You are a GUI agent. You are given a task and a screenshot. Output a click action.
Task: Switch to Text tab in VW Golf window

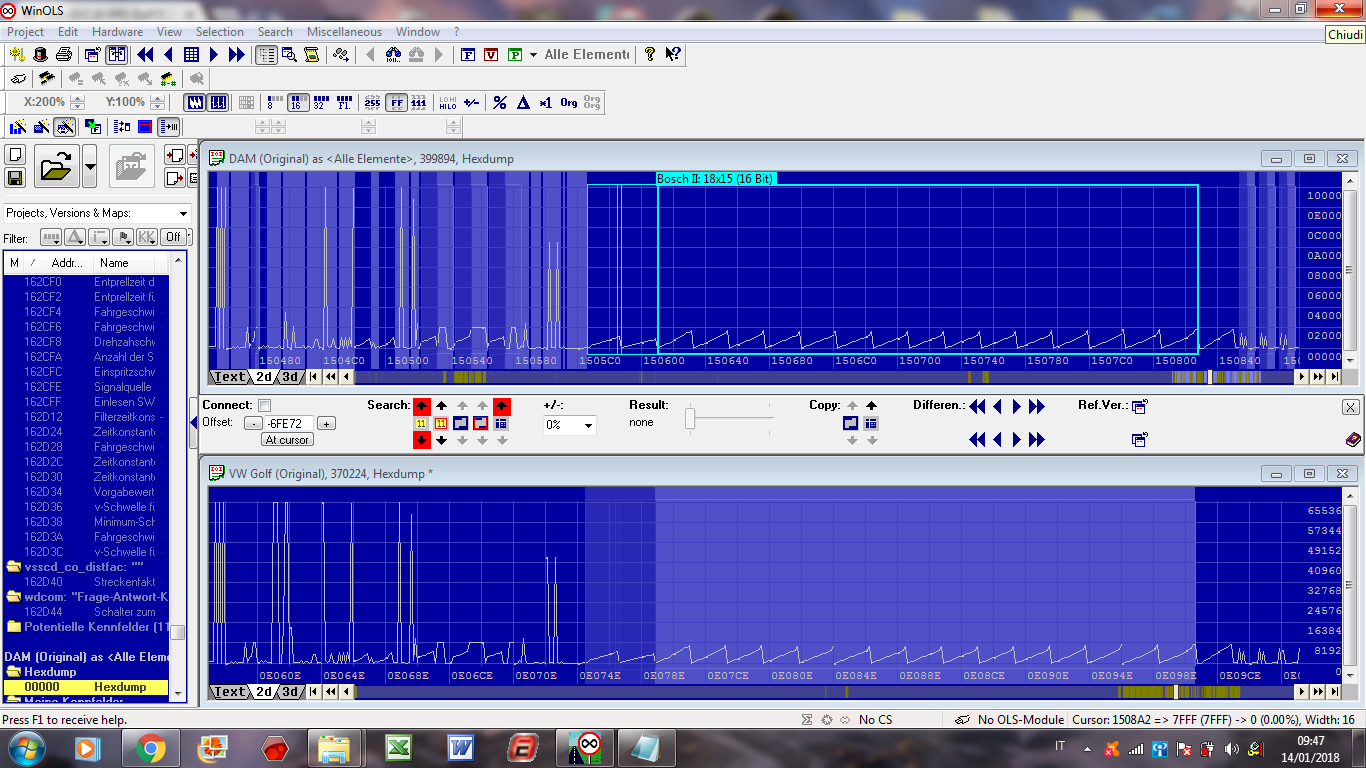pos(230,692)
